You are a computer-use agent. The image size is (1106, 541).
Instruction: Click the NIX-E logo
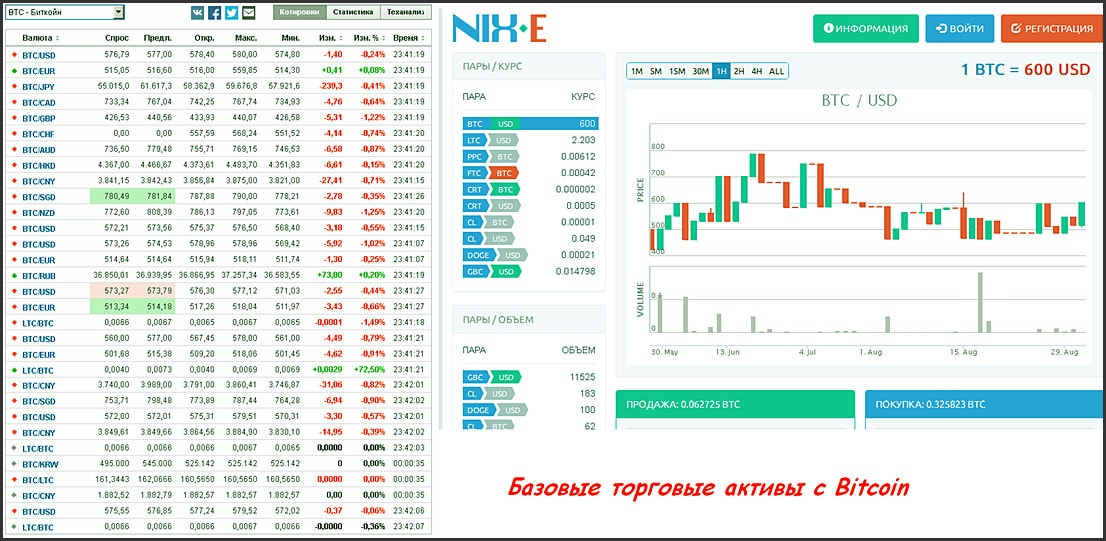(x=499, y=28)
